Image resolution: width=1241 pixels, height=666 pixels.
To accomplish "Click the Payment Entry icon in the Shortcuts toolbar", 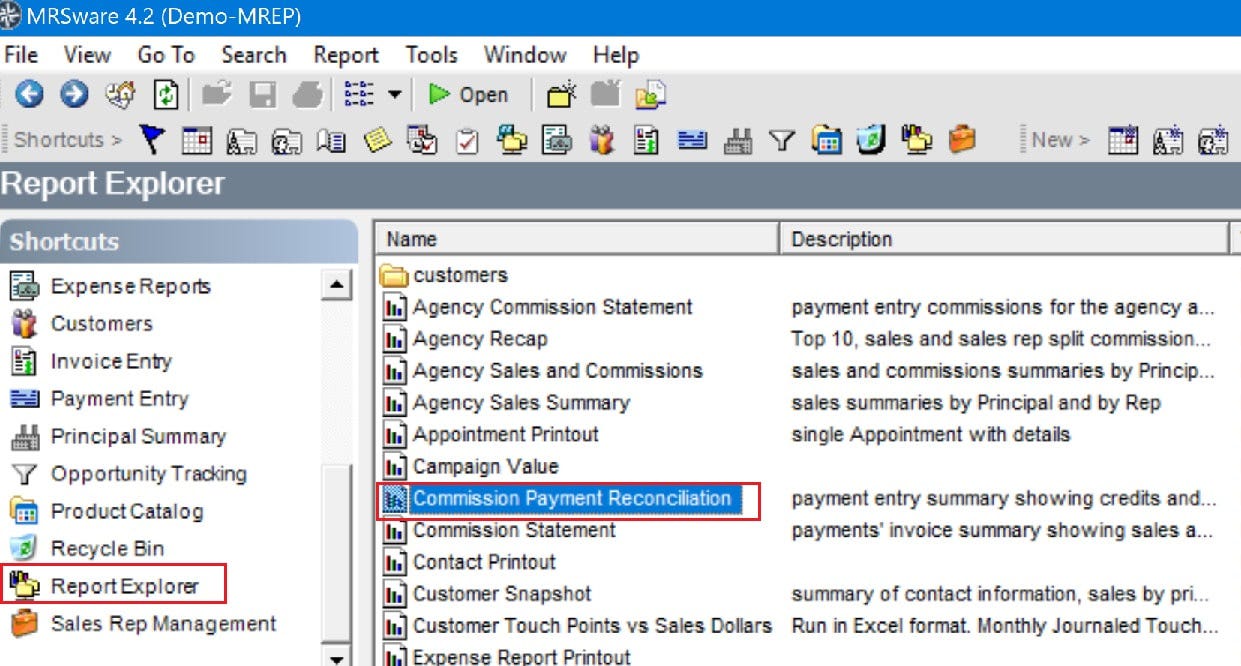I will pyautogui.click(x=692, y=140).
